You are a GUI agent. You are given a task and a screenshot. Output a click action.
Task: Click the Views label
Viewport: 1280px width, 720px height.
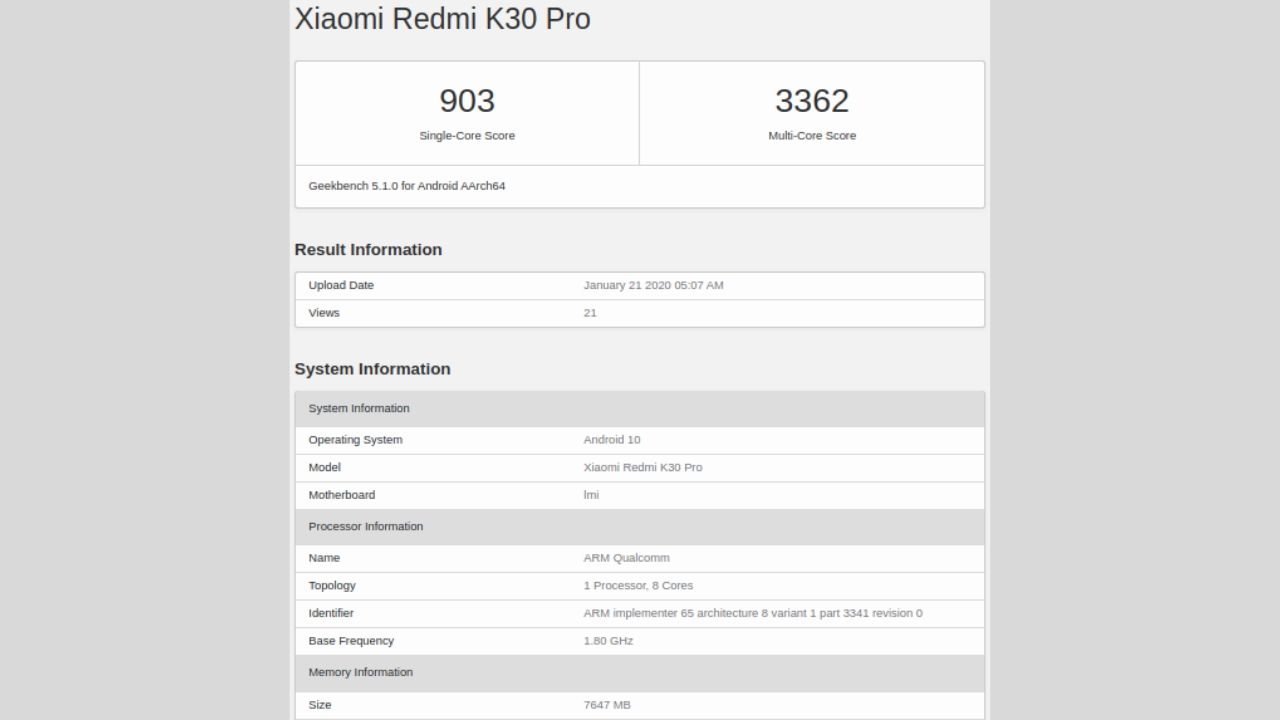pyautogui.click(x=324, y=313)
